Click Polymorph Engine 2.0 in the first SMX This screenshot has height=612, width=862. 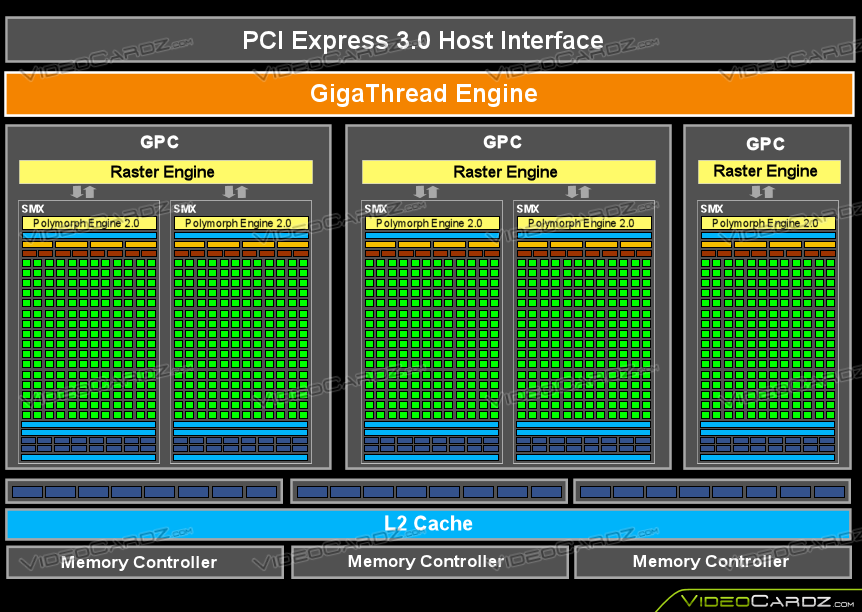tap(88, 223)
